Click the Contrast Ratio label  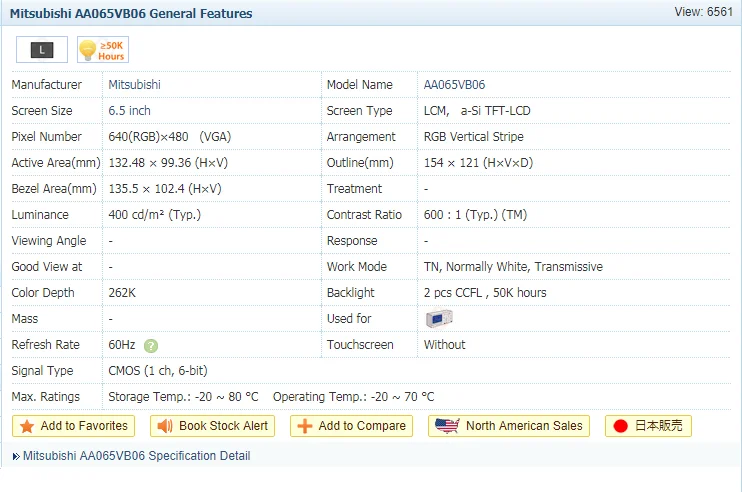tap(364, 215)
